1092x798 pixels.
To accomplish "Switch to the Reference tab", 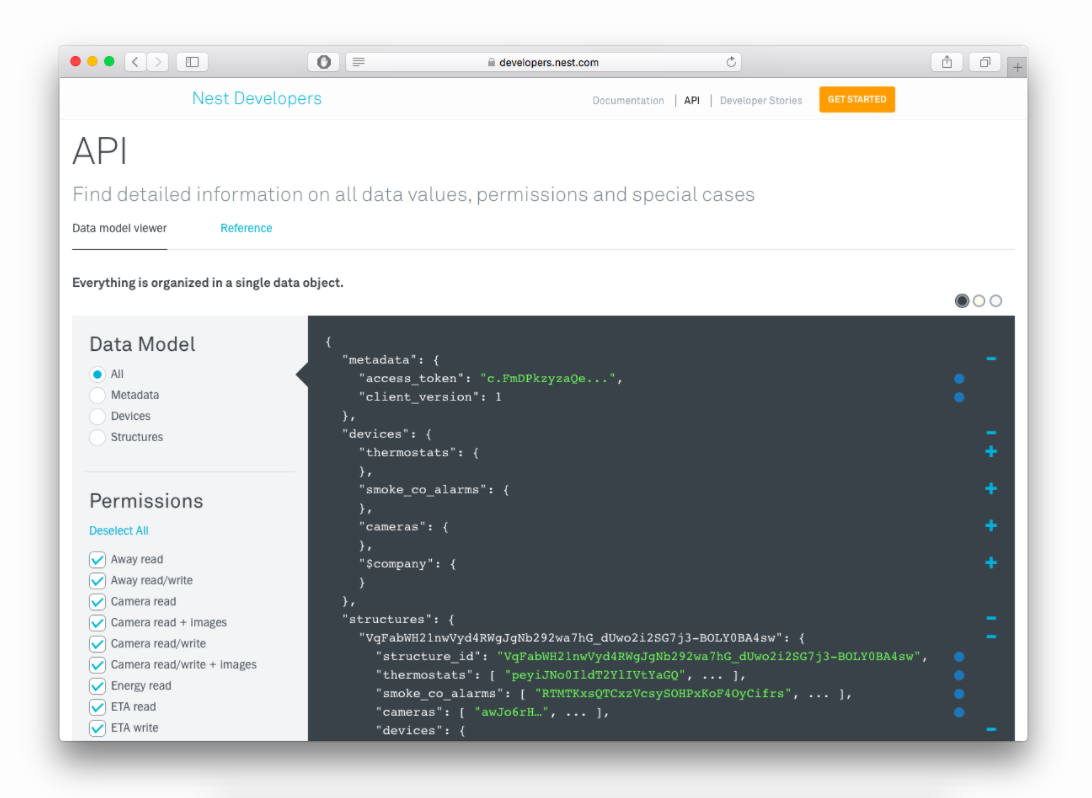I will tap(246, 228).
